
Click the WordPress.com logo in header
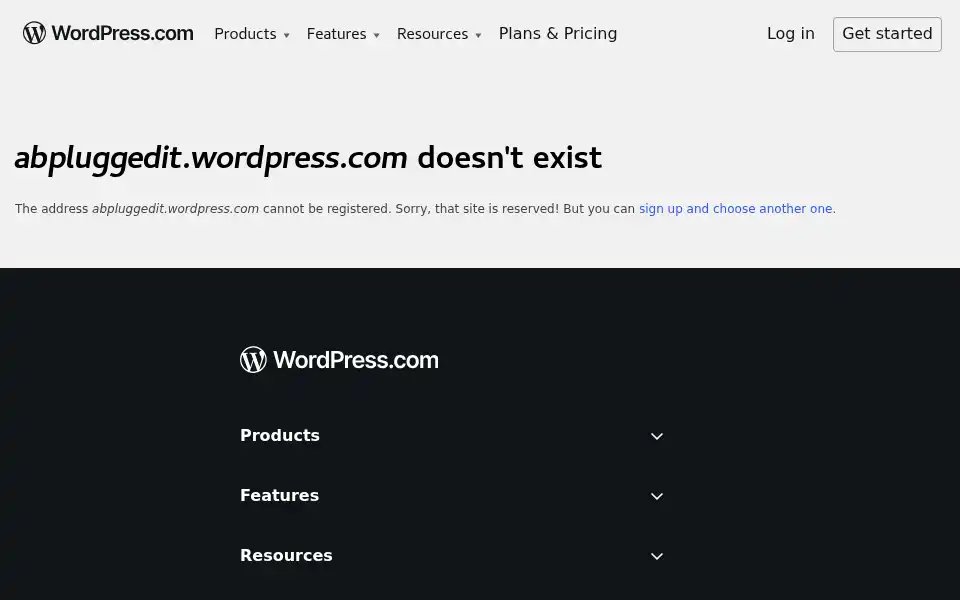coord(108,33)
